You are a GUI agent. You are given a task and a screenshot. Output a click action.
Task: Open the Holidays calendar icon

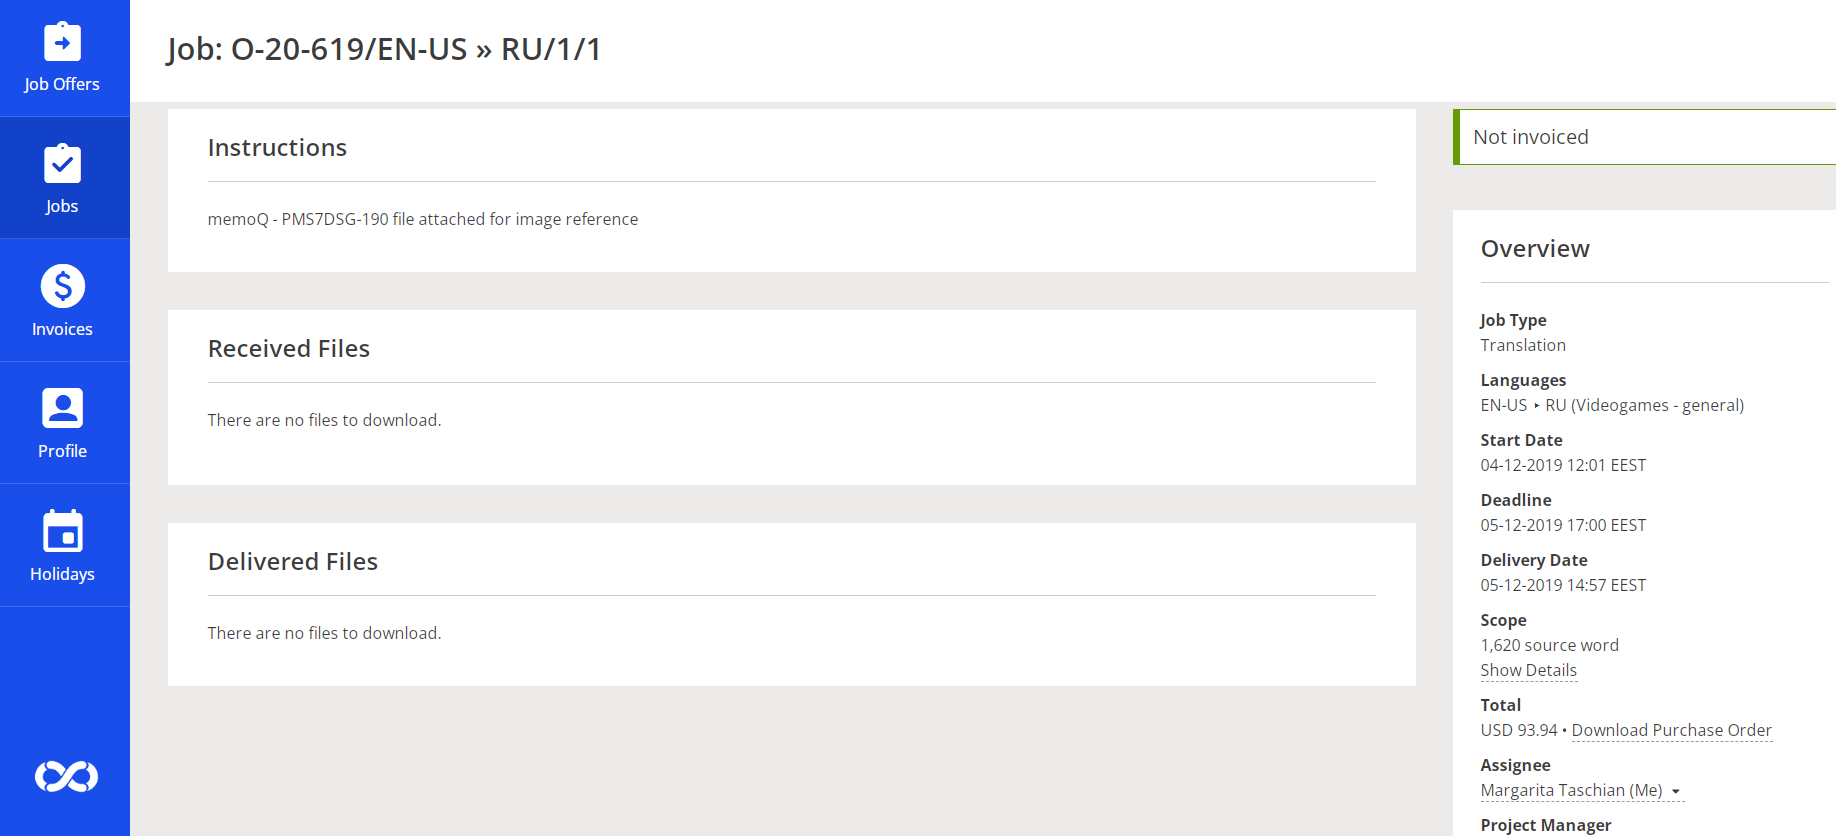[x=62, y=531]
